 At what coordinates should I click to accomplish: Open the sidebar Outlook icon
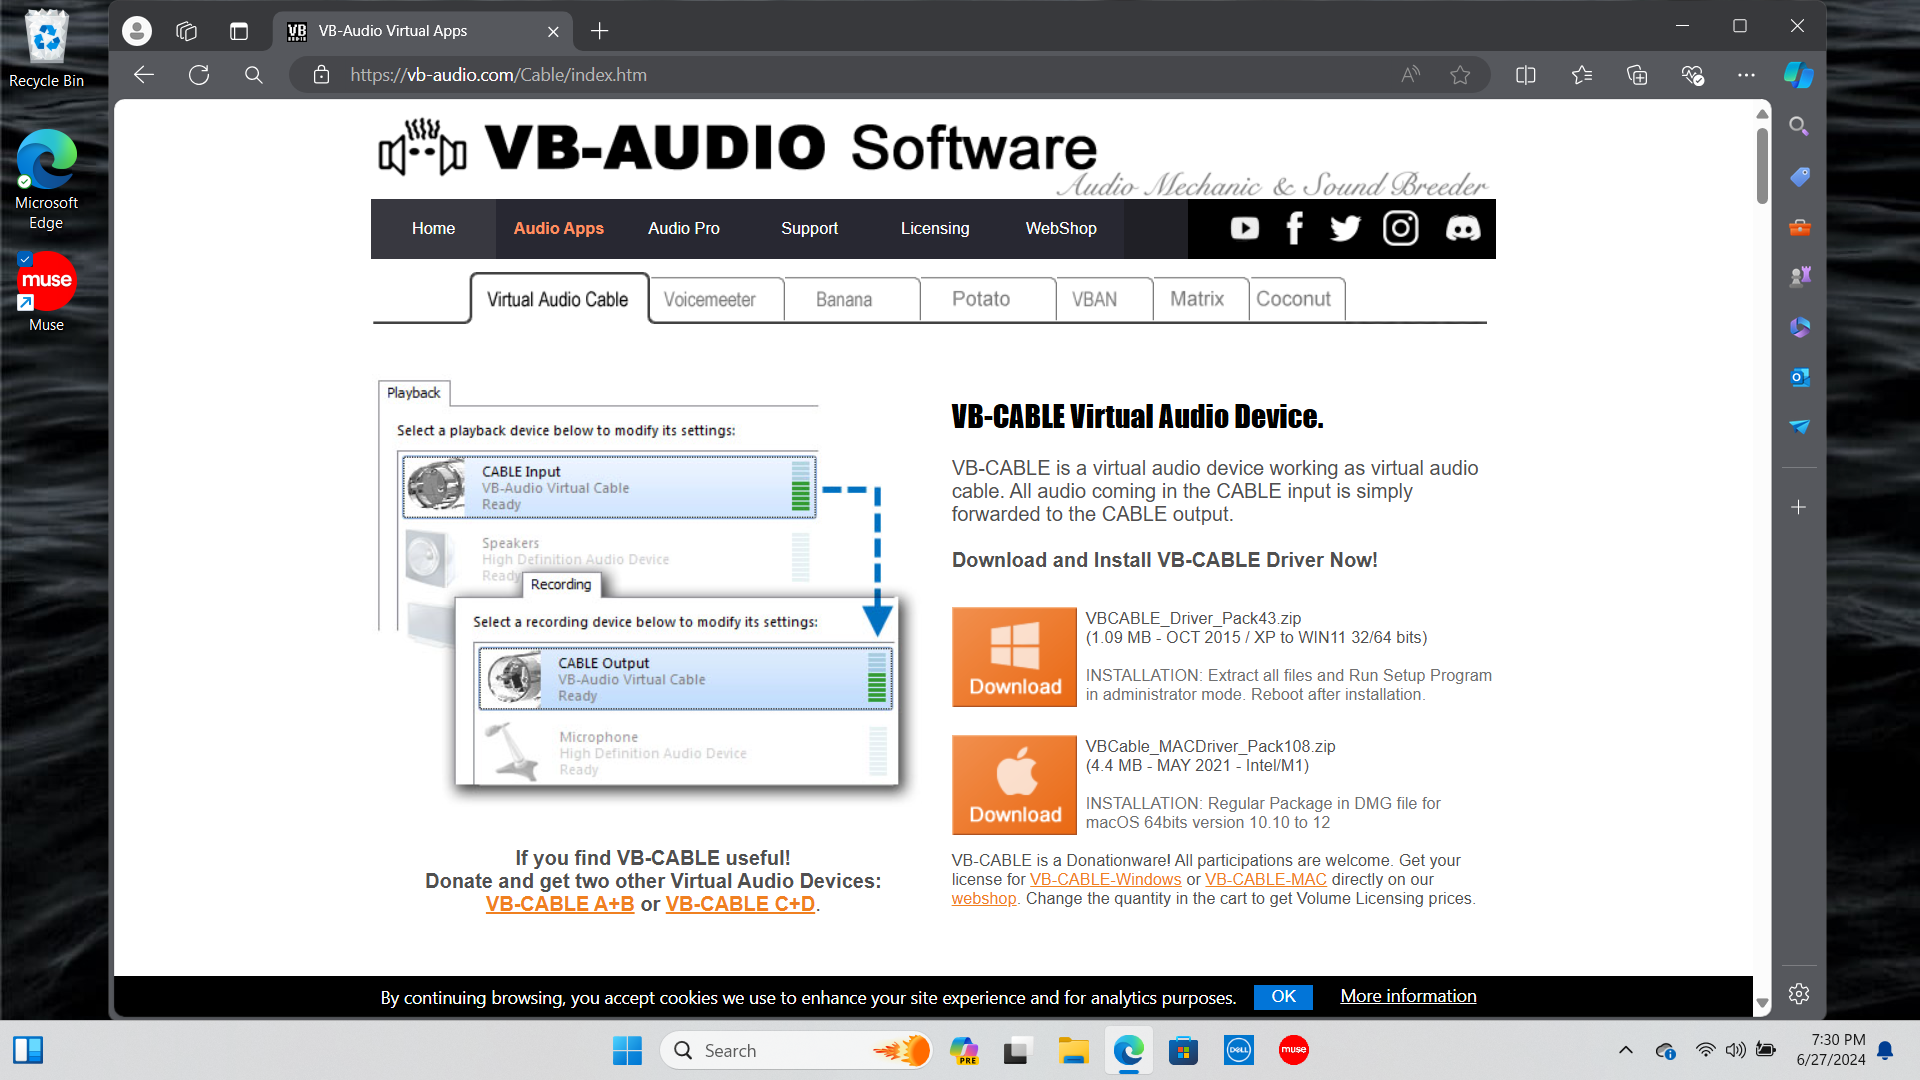coord(1799,377)
